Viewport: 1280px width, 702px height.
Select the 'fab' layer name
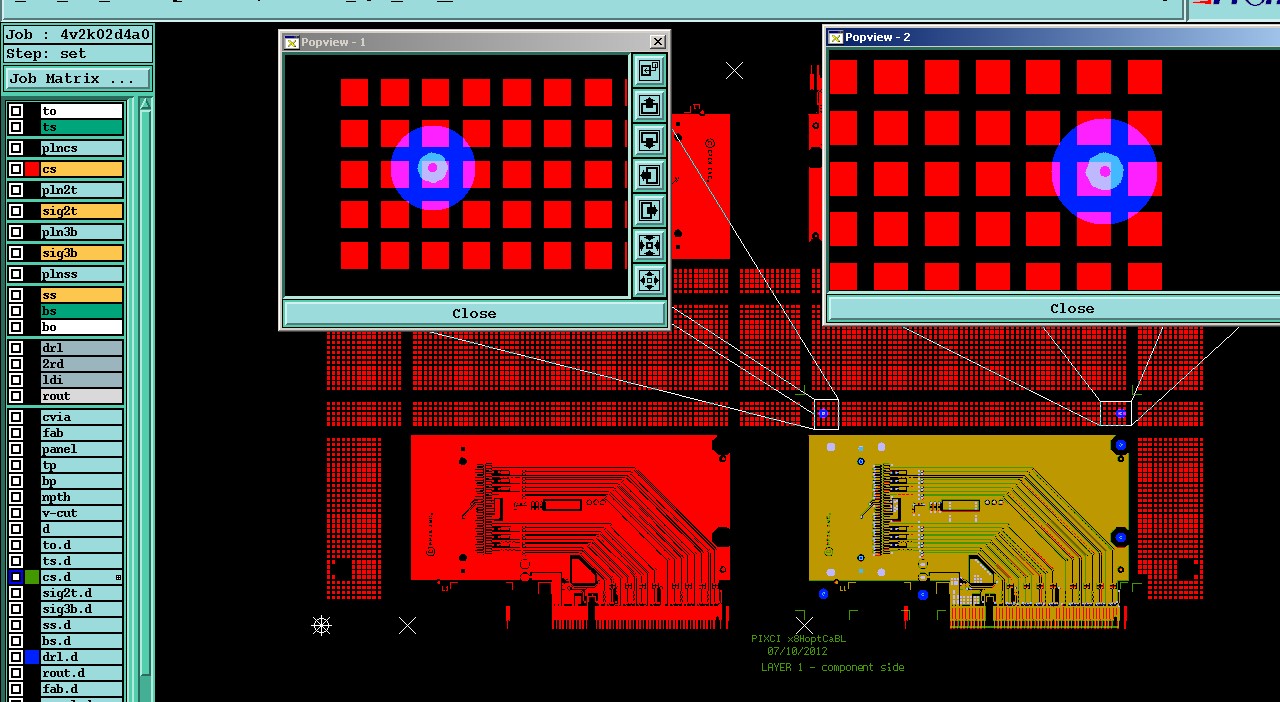82,433
